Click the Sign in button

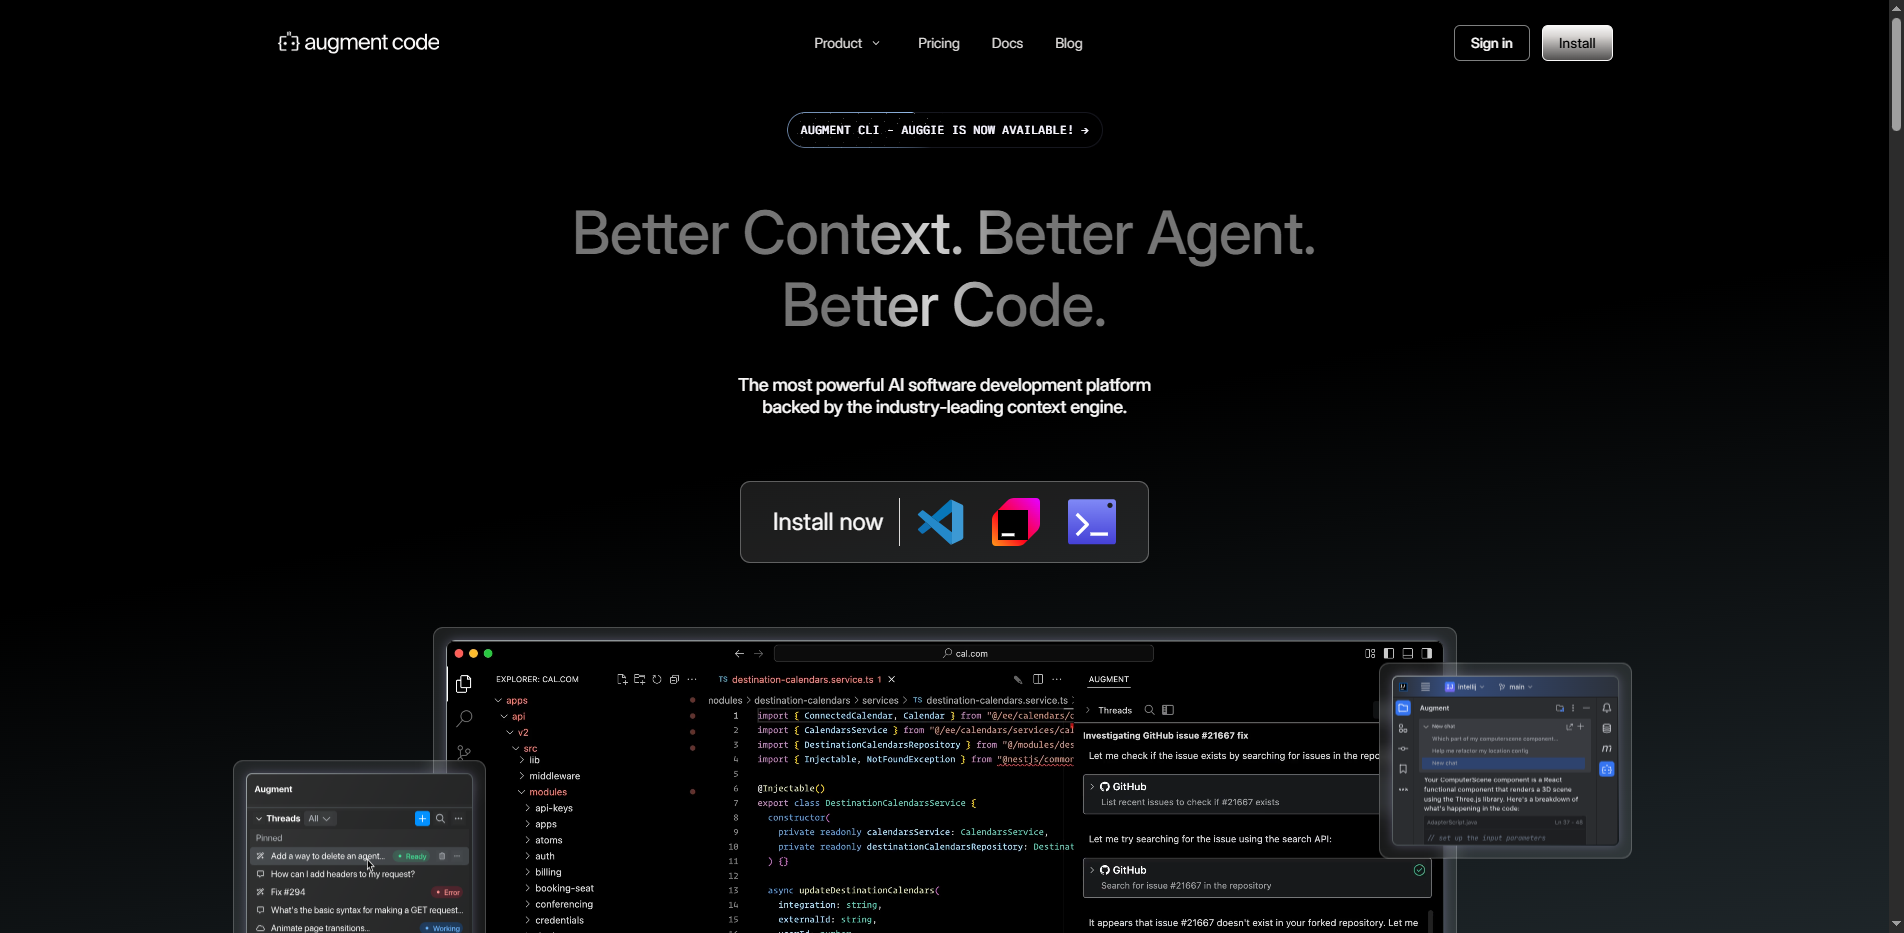1491,43
